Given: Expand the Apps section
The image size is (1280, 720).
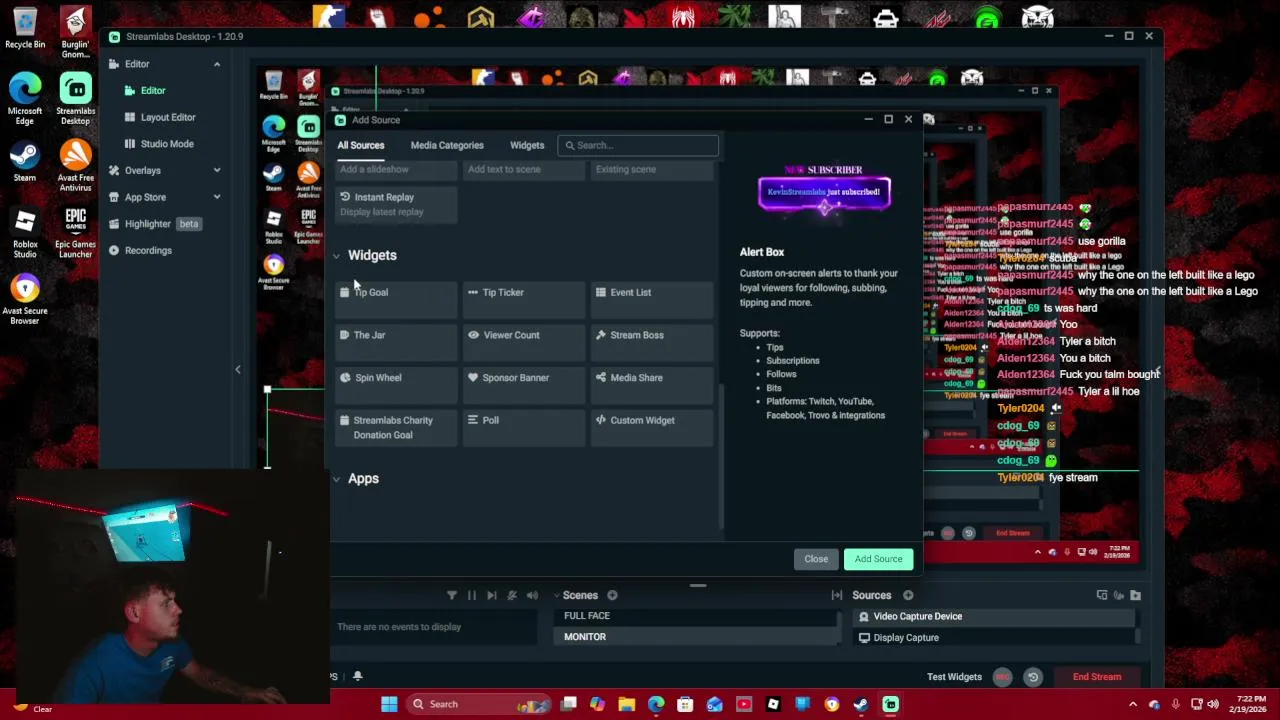Looking at the screenshot, I should (x=336, y=479).
